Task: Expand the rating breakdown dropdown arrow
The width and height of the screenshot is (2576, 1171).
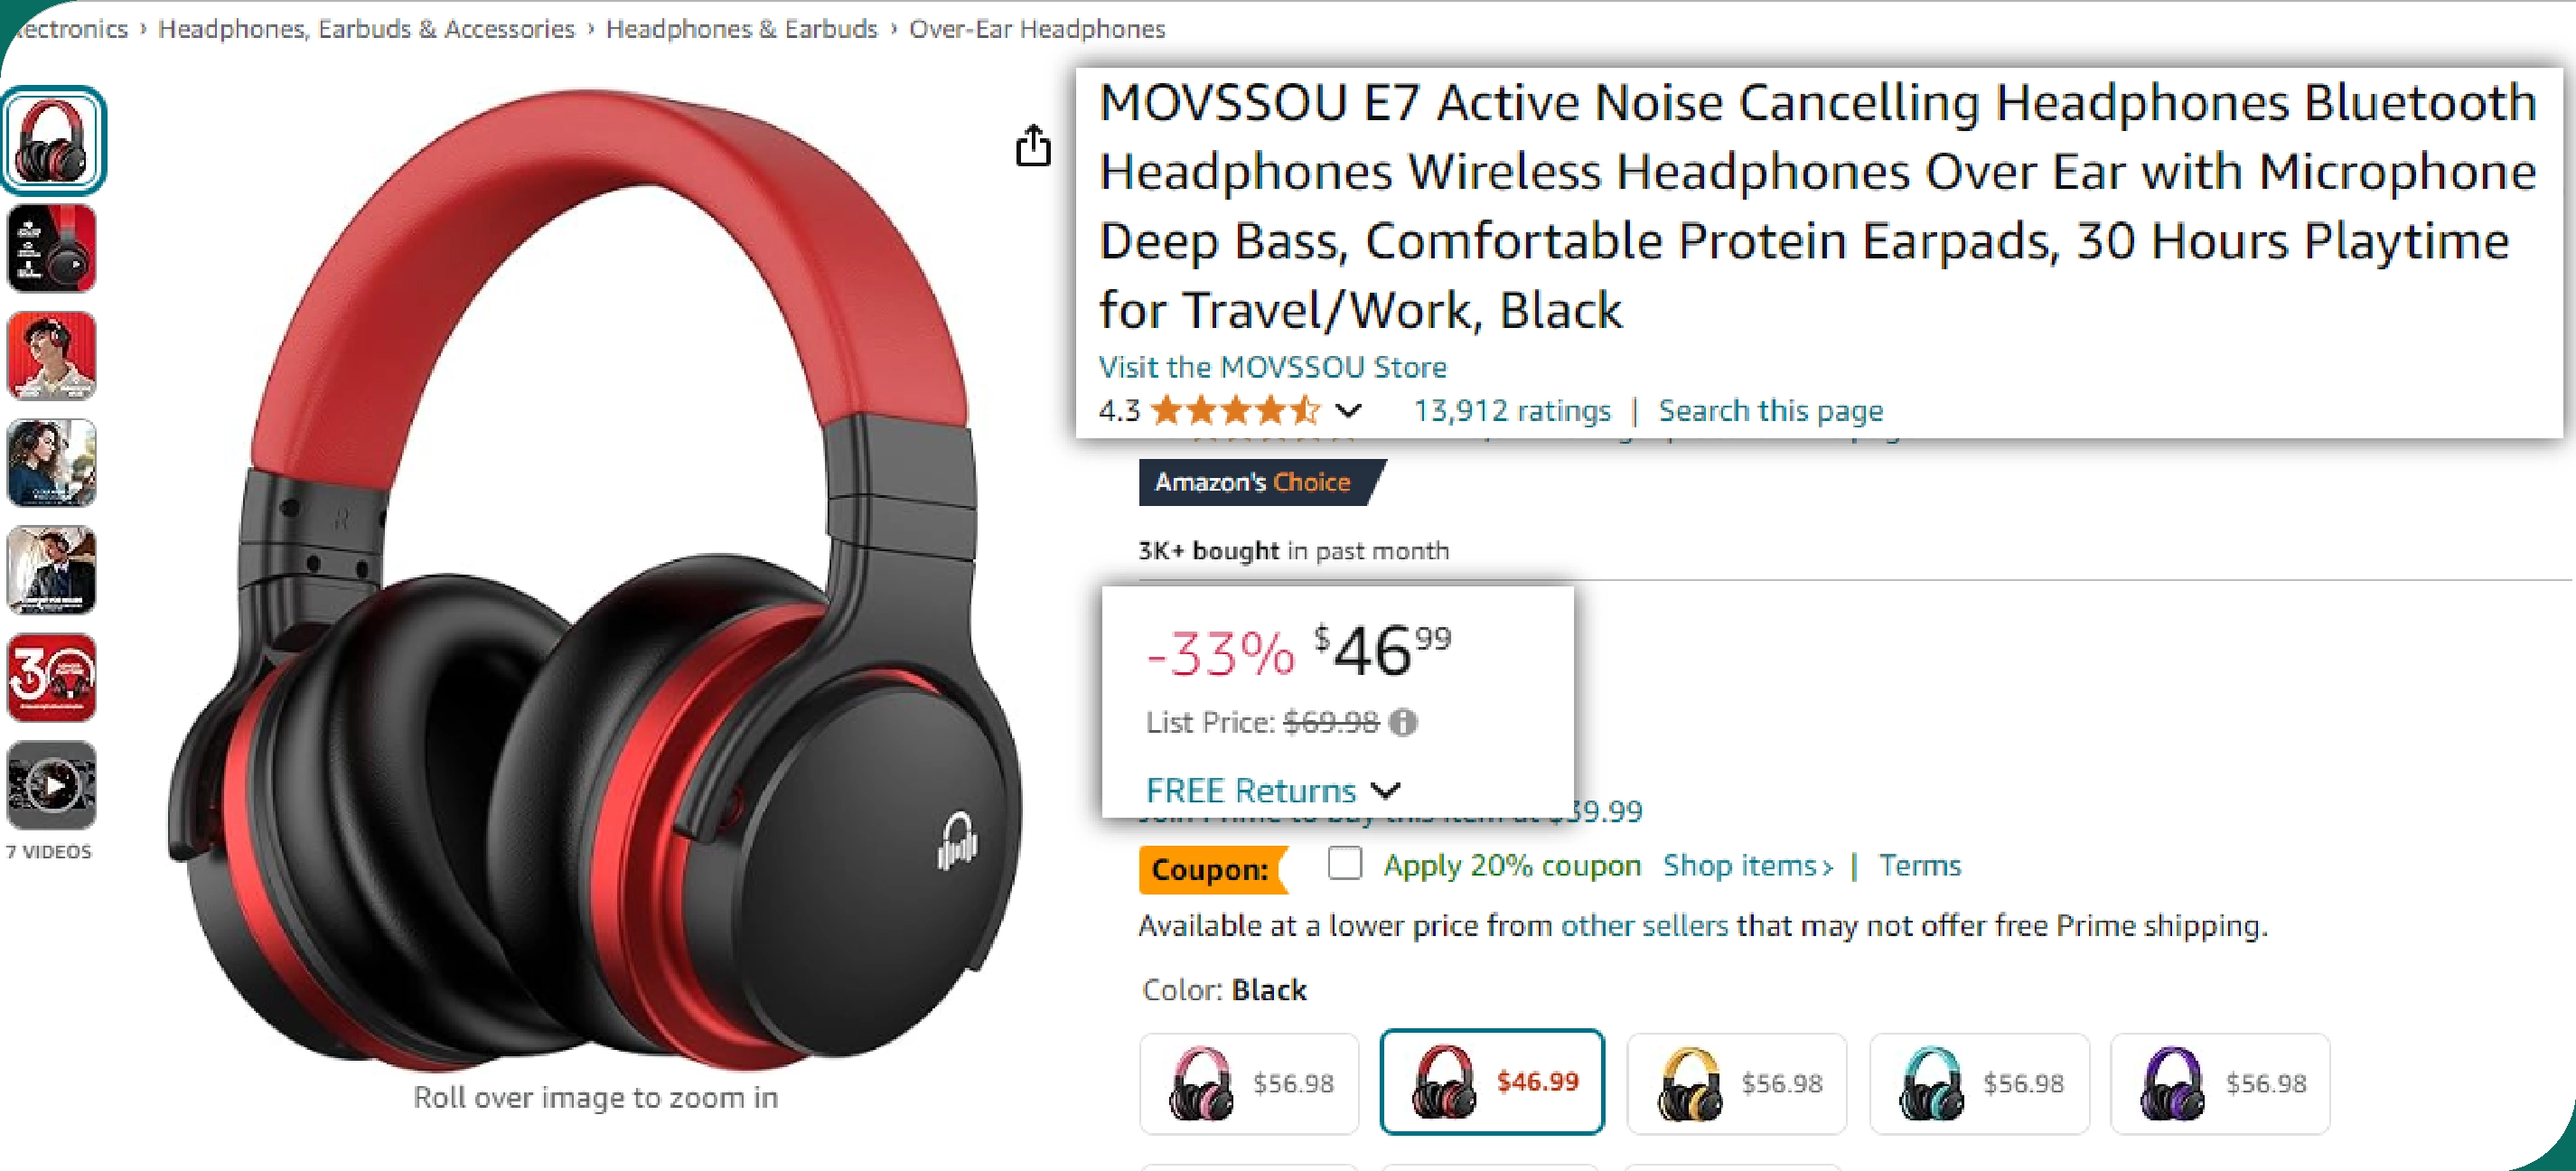Action: (1349, 411)
